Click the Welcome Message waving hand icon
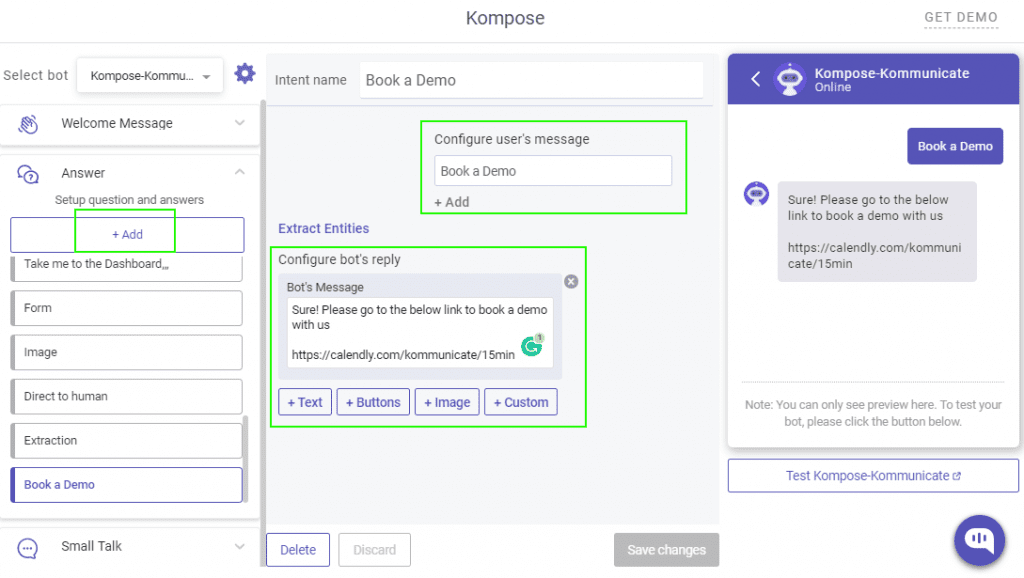1024x578 pixels. pos(28,123)
